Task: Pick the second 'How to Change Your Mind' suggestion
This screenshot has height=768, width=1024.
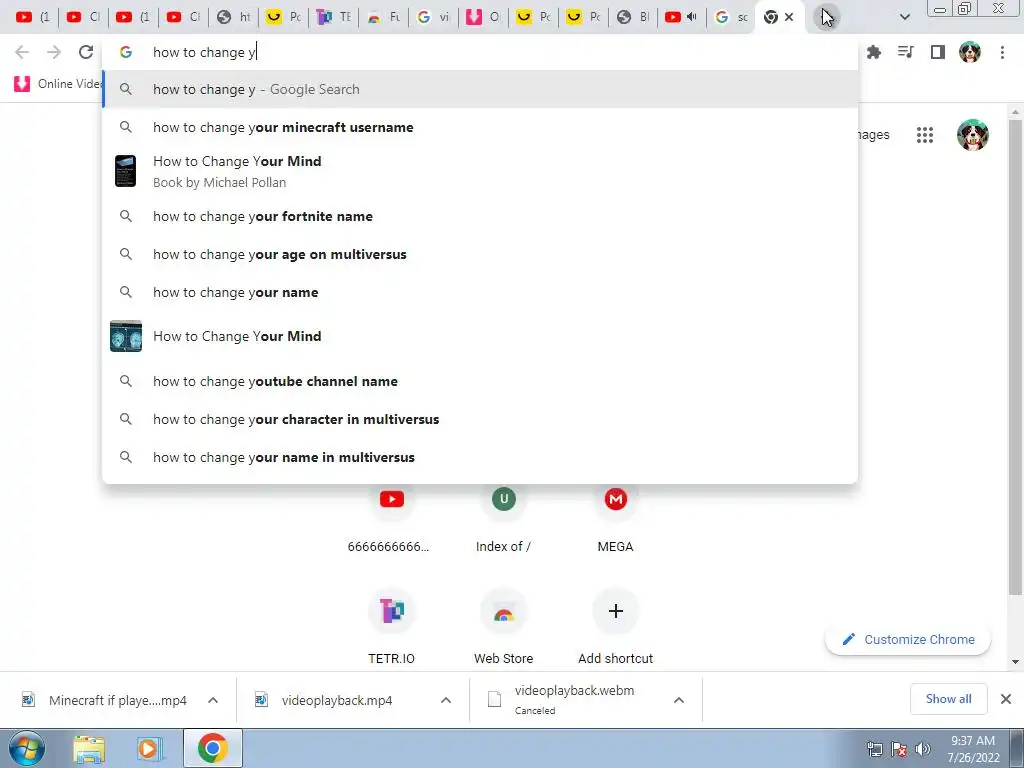Action: coord(480,336)
